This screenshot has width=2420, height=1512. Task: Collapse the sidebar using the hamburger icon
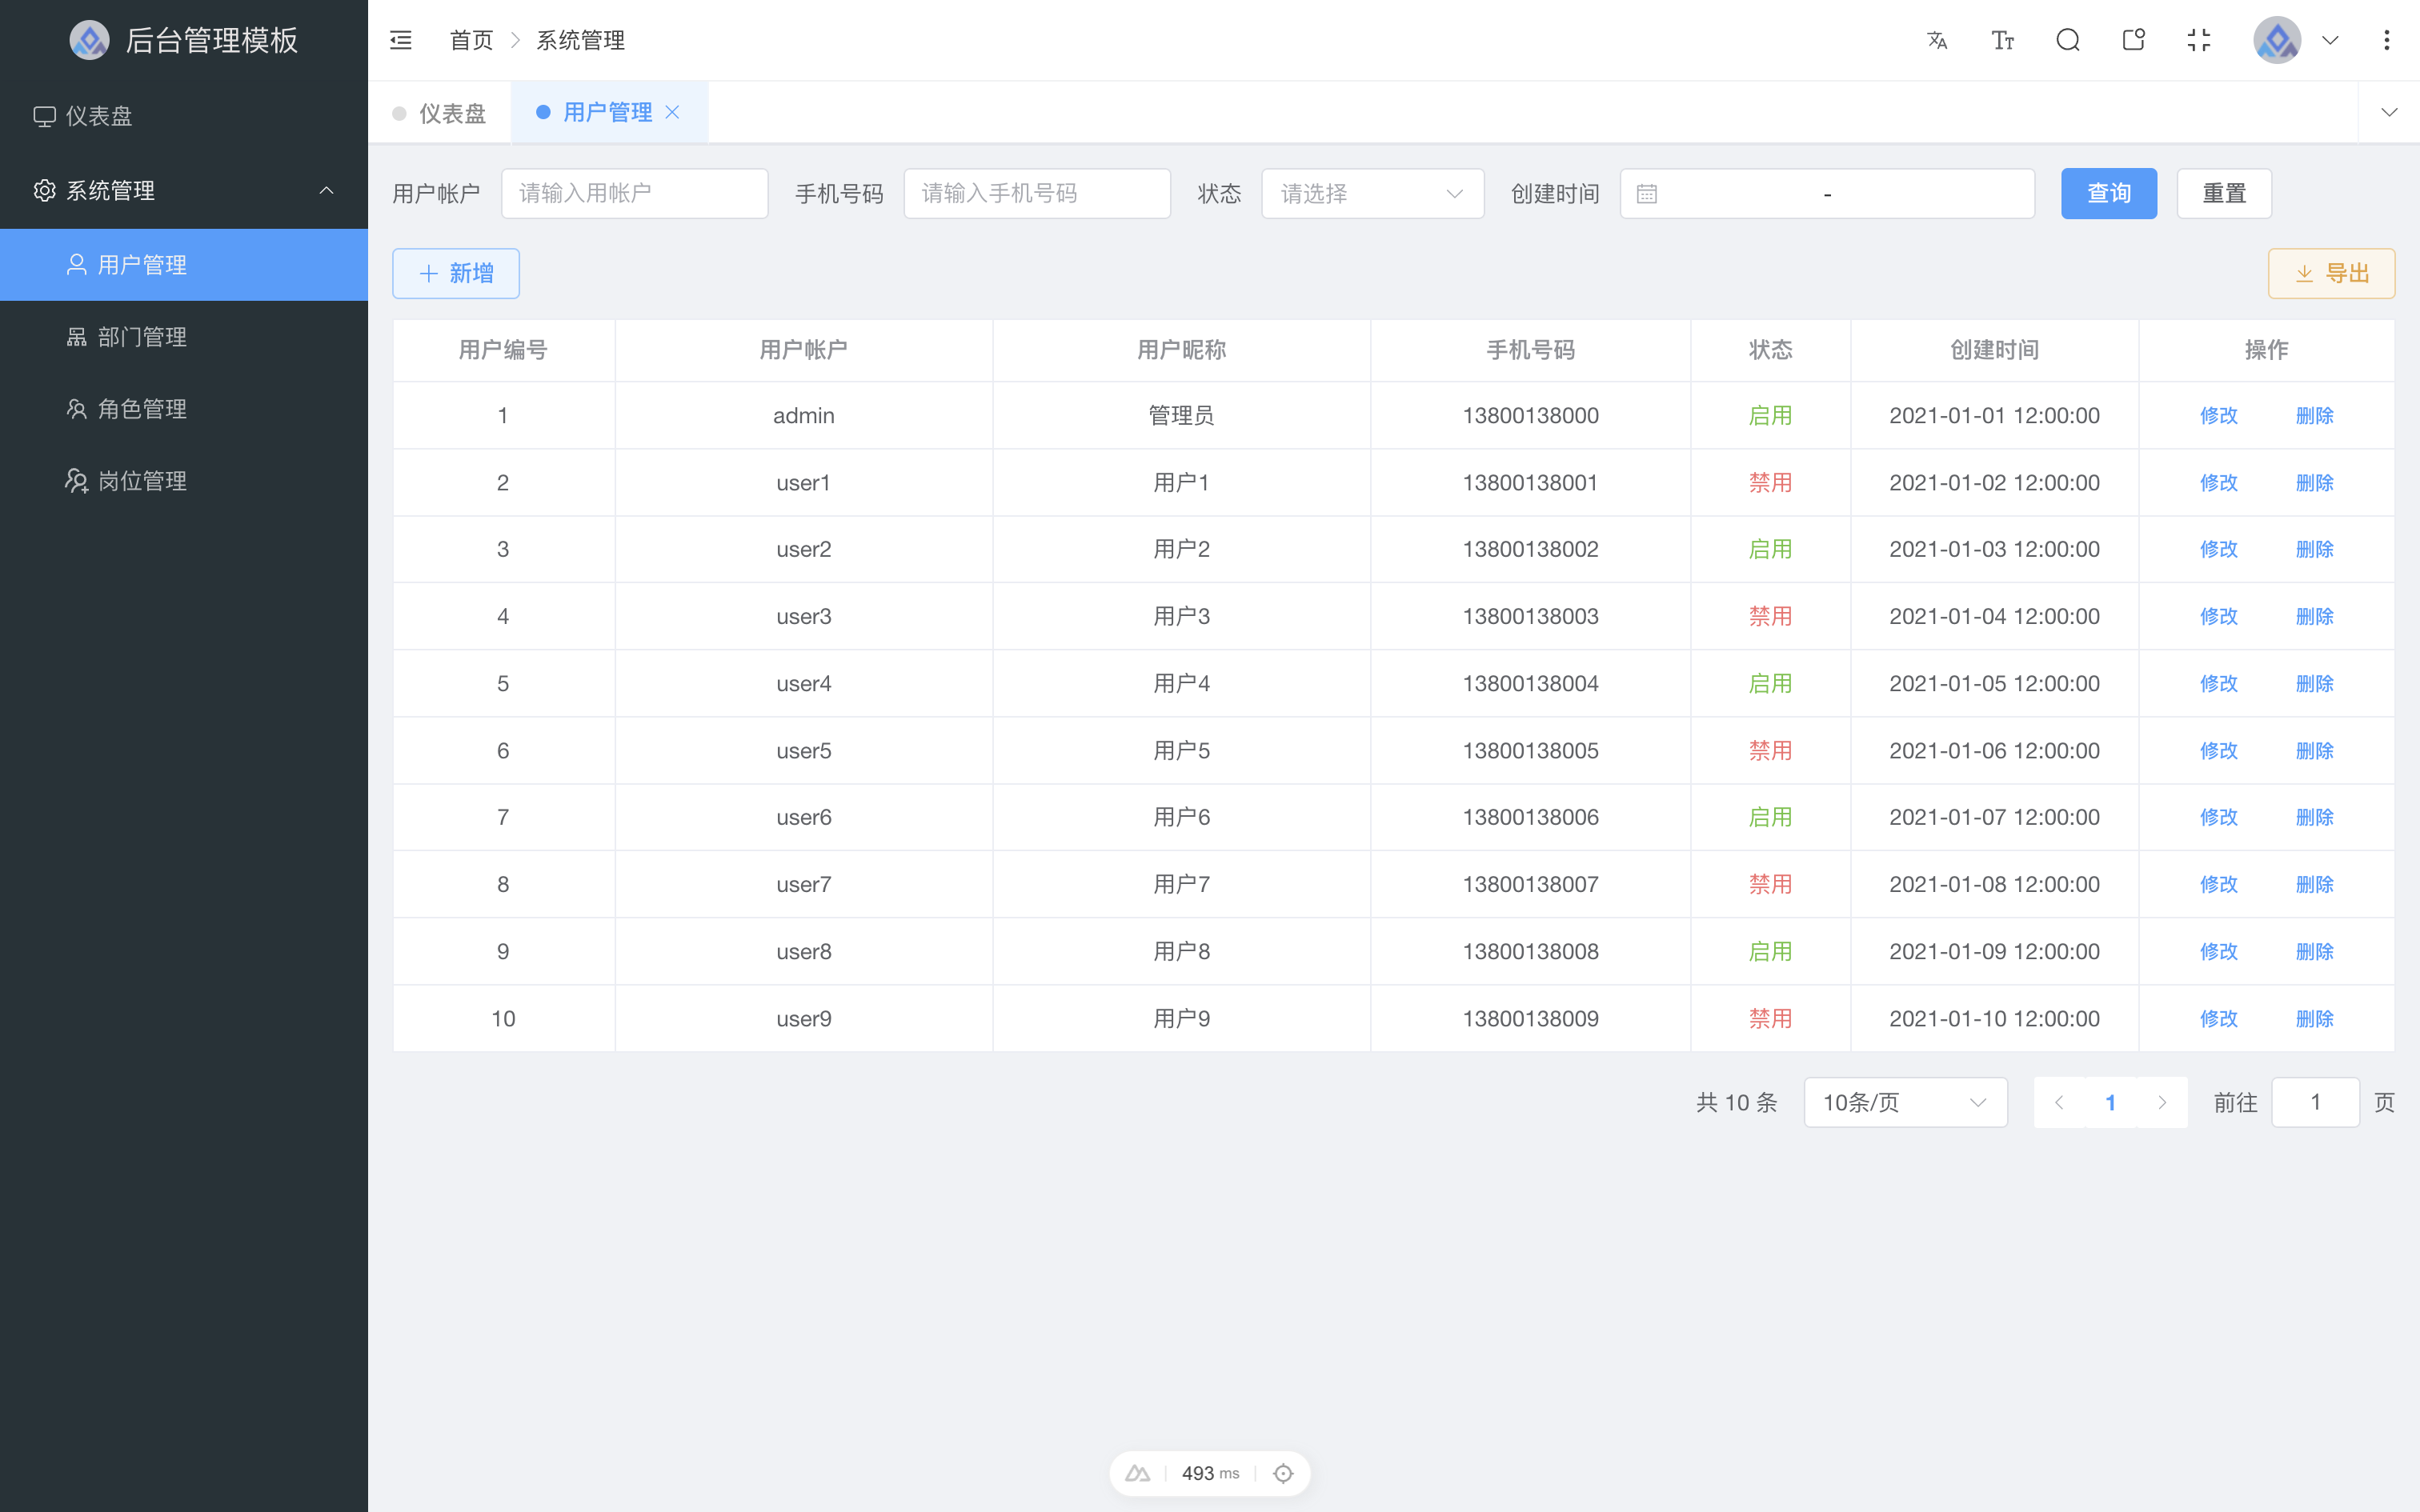401,40
